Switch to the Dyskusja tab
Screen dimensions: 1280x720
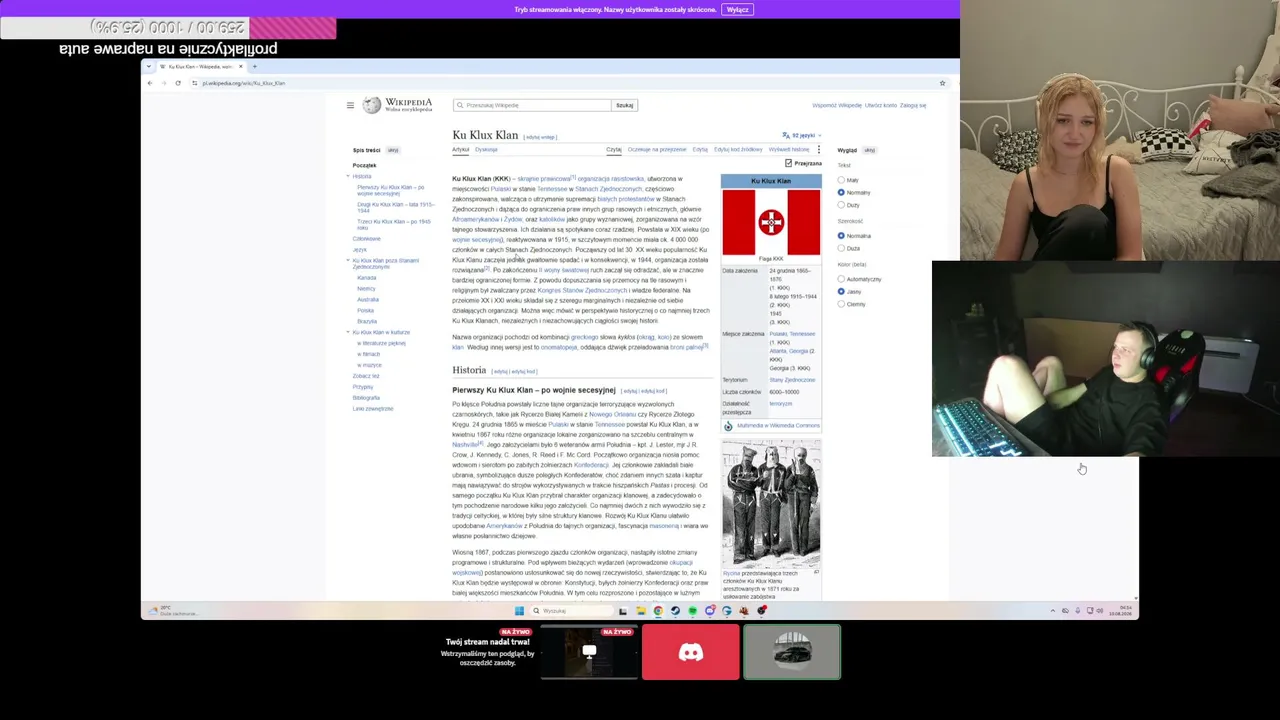pos(486,150)
